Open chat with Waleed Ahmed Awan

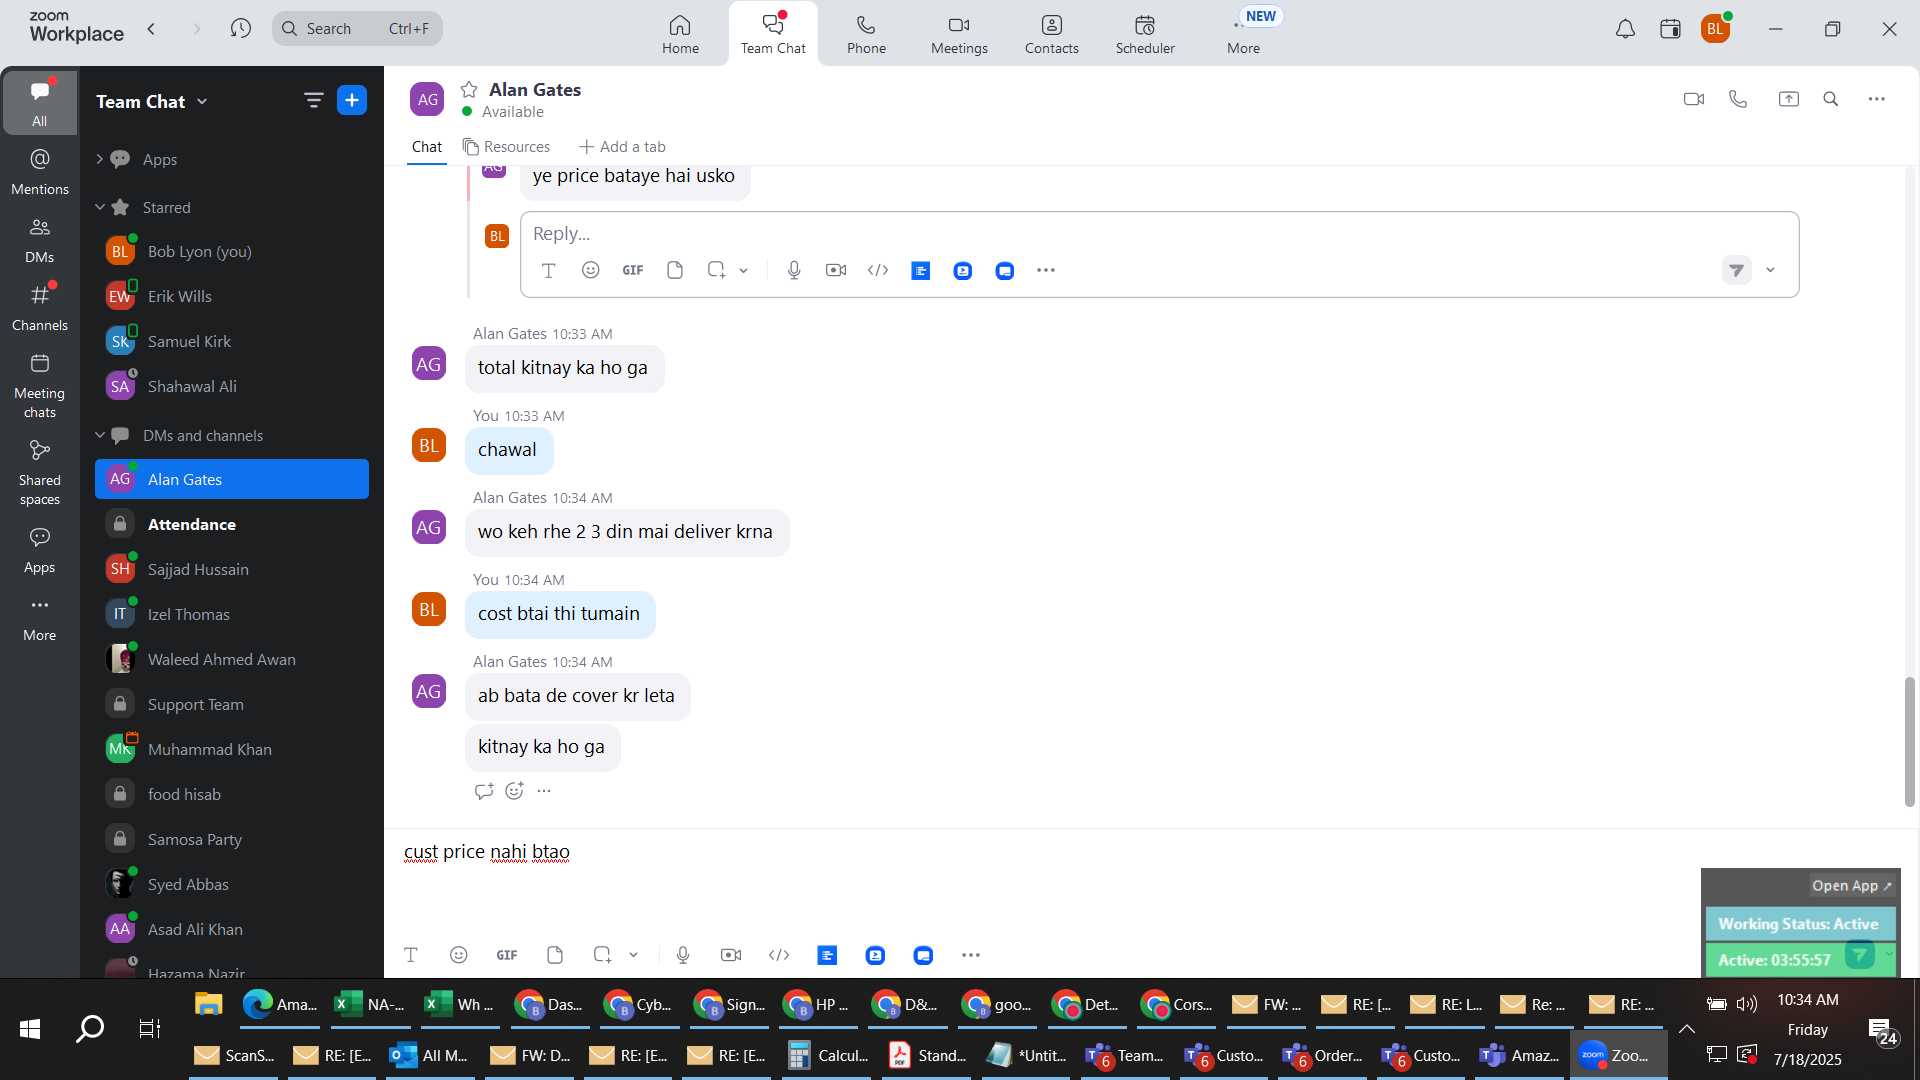pyautogui.click(x=232, y=659)
